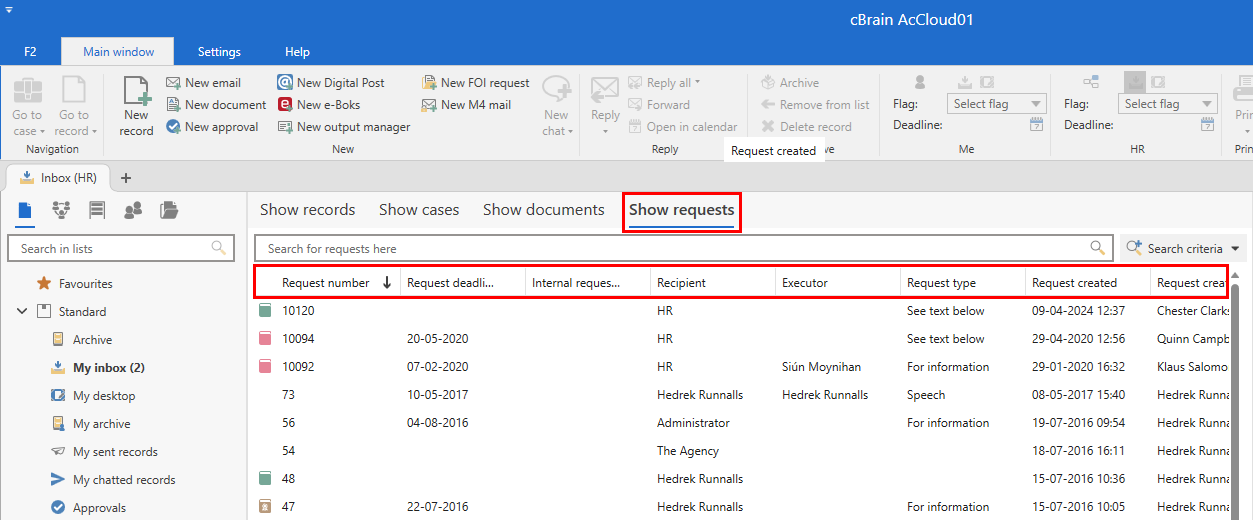
Task: Add a new tab with plus button
Action: coord(126,178)
